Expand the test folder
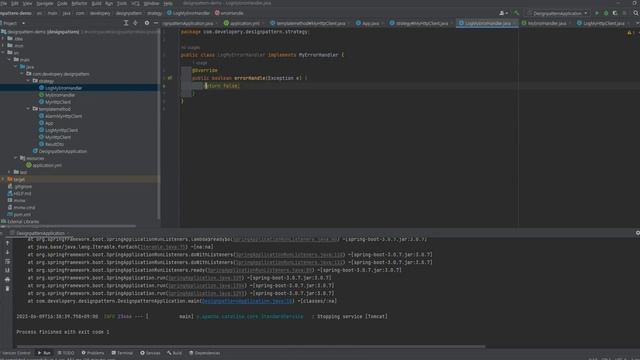640x360 pixels. pos(10,172)
